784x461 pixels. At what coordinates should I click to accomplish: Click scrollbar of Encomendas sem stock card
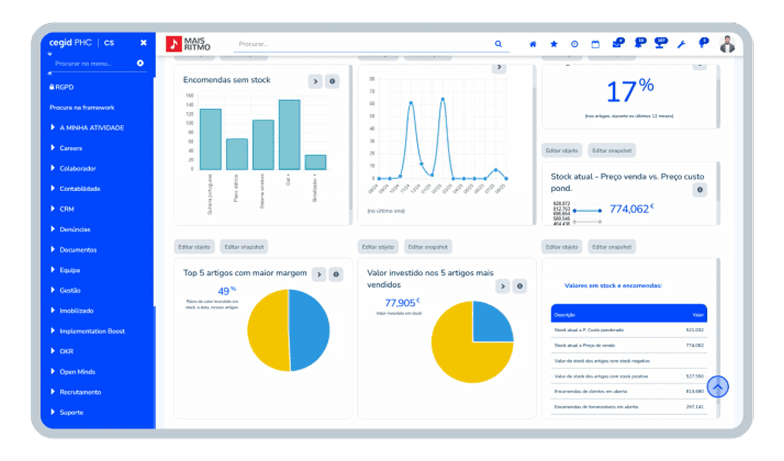click(x=350, y=138)
